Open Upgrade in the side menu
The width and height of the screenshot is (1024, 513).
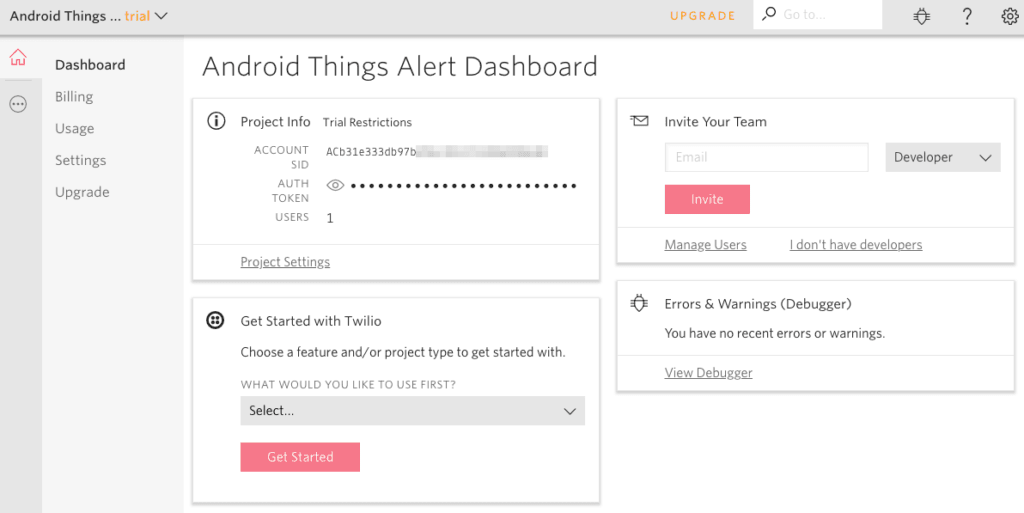(82, 192)
